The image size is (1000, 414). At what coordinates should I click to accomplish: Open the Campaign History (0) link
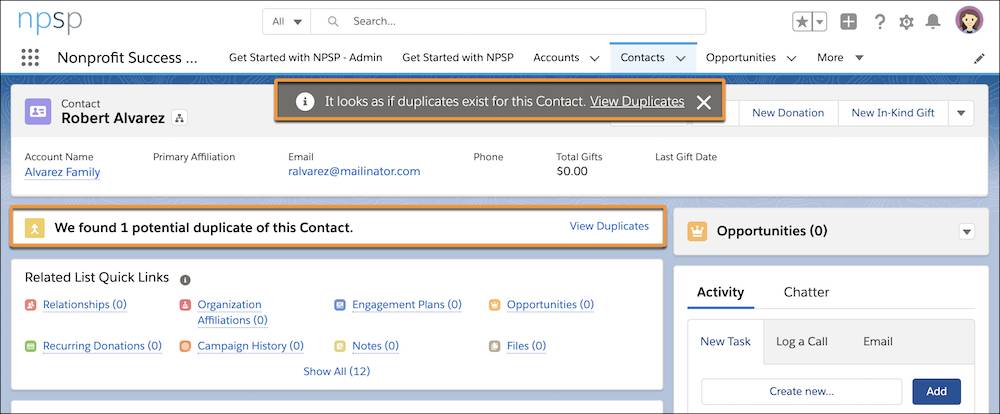(x=251, y=346)
